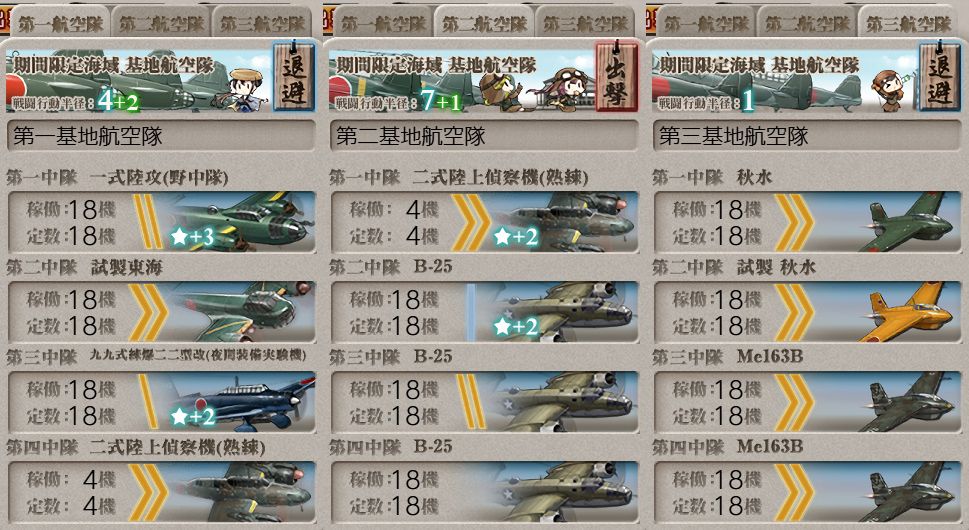This screenshot has width=969, height=530.
Task: Toggle the 出撃 wooden tag of second air base
Action: pos(617,77)
